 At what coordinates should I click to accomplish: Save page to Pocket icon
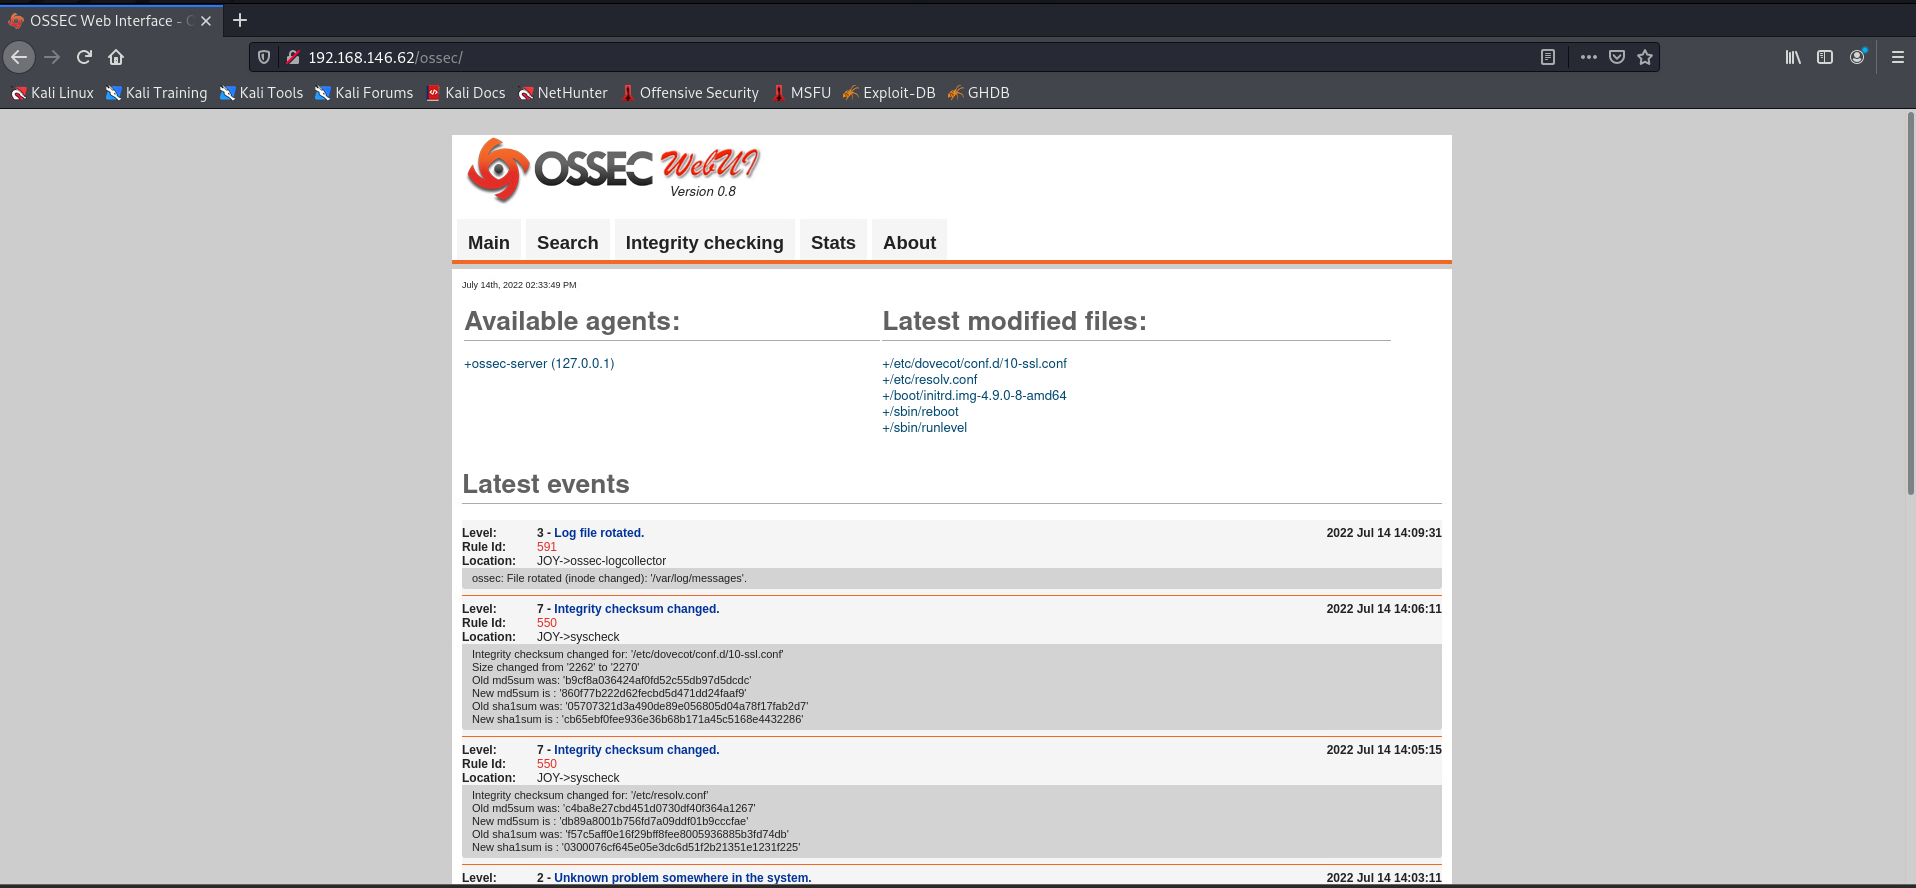pos(1617,57)
